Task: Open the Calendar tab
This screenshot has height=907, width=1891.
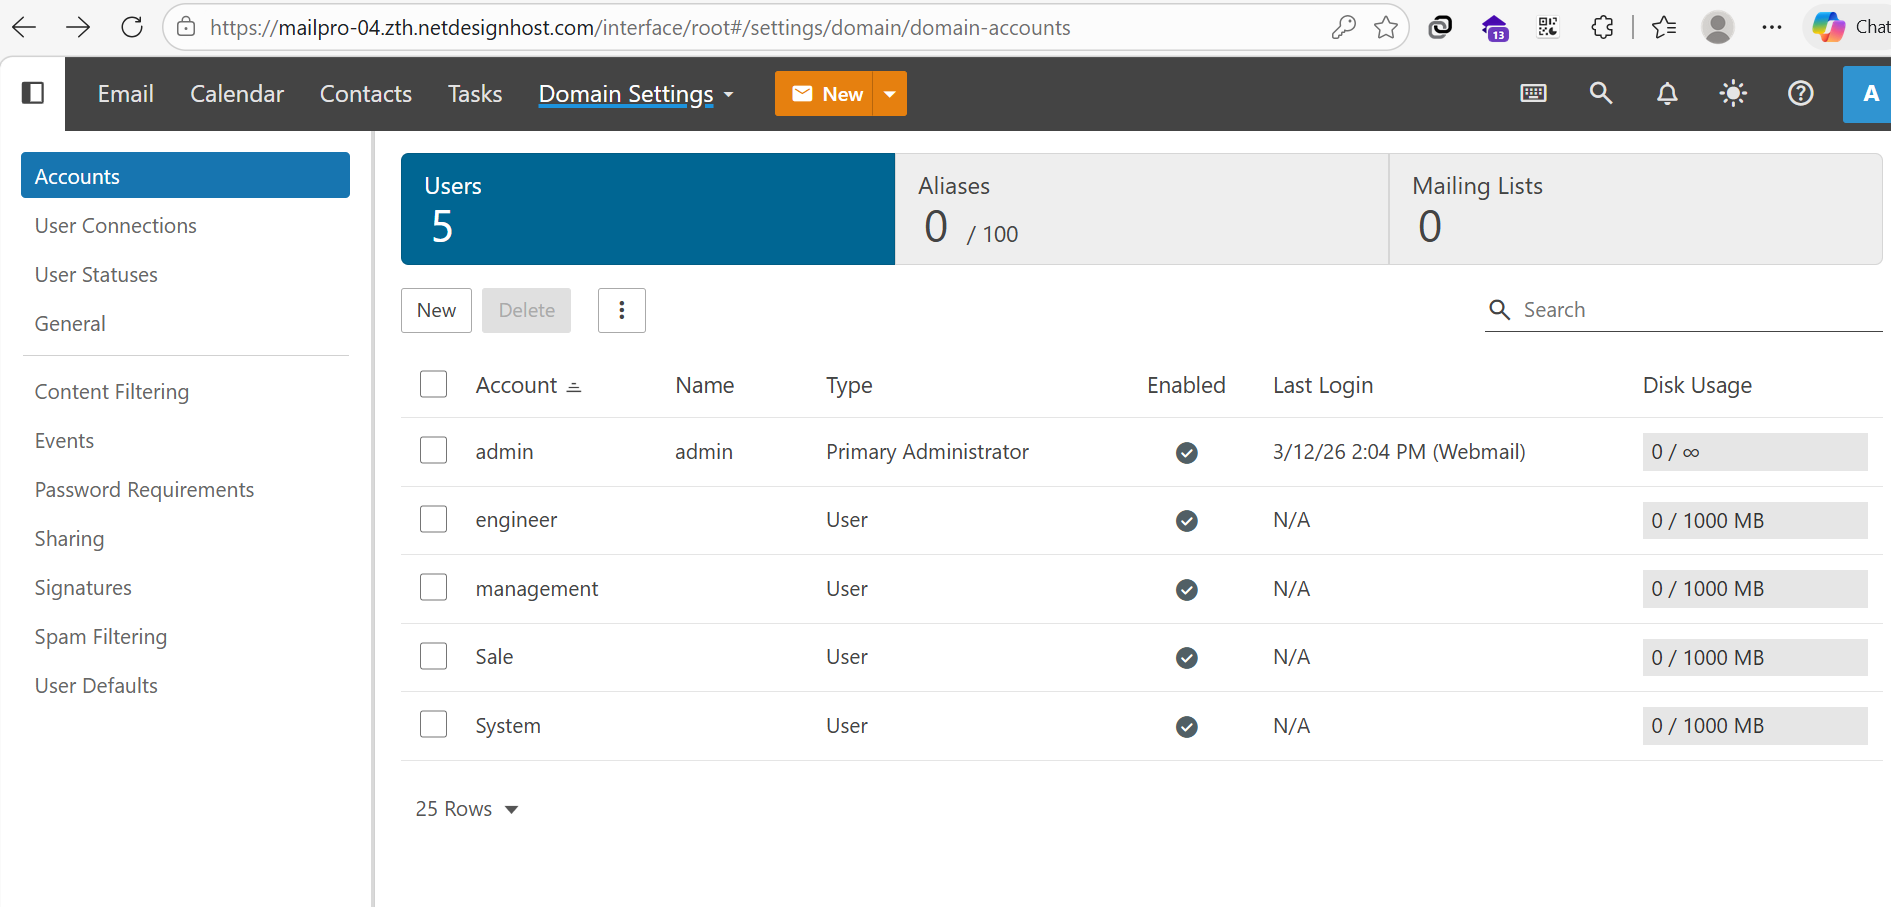Action: [237, 94]
